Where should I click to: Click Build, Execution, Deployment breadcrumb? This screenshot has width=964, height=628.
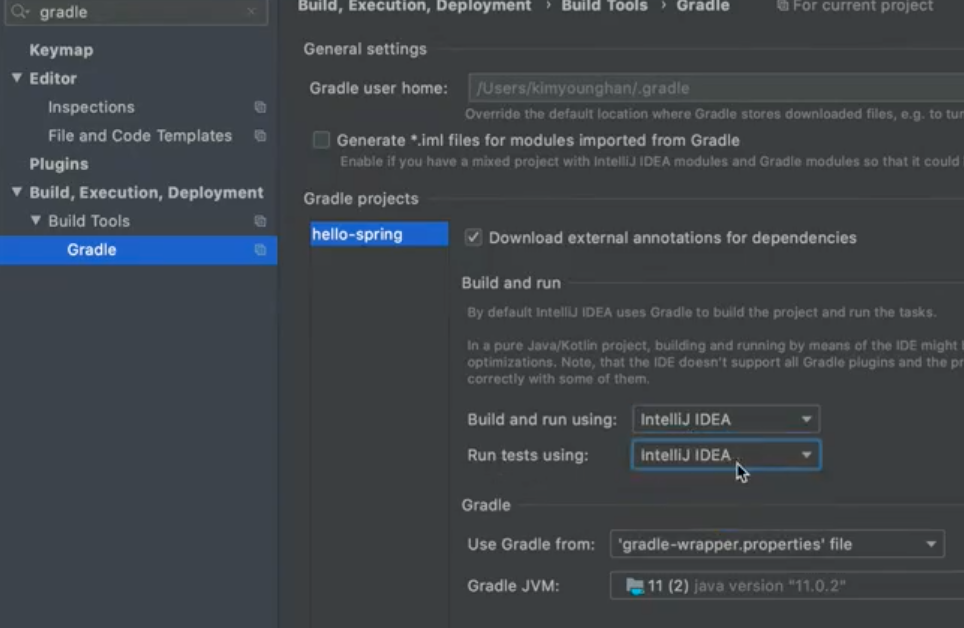[x=414, y=6]
